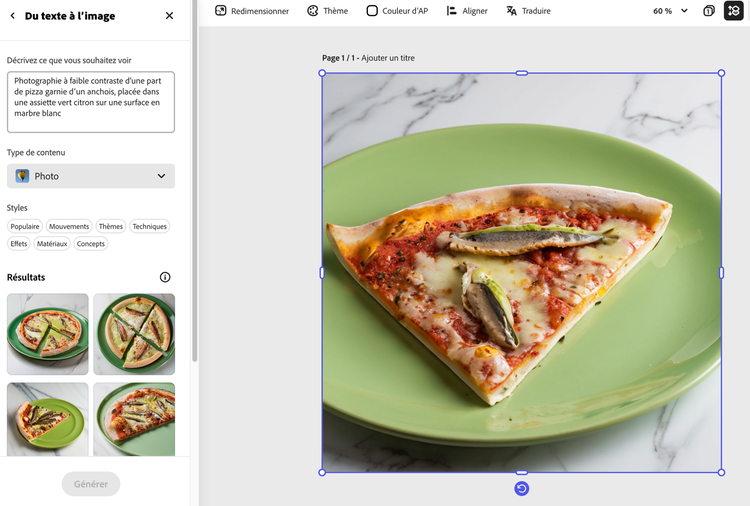Select the pizza slice image on canvas
Viewport: 750px width, 506px height.
pyautogui.click(x=521, y=273)
